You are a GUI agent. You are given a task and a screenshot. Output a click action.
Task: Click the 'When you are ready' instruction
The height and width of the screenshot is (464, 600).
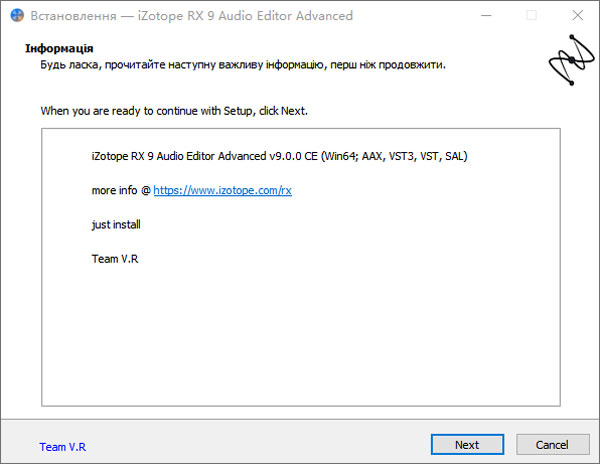[x=174, y=111]
